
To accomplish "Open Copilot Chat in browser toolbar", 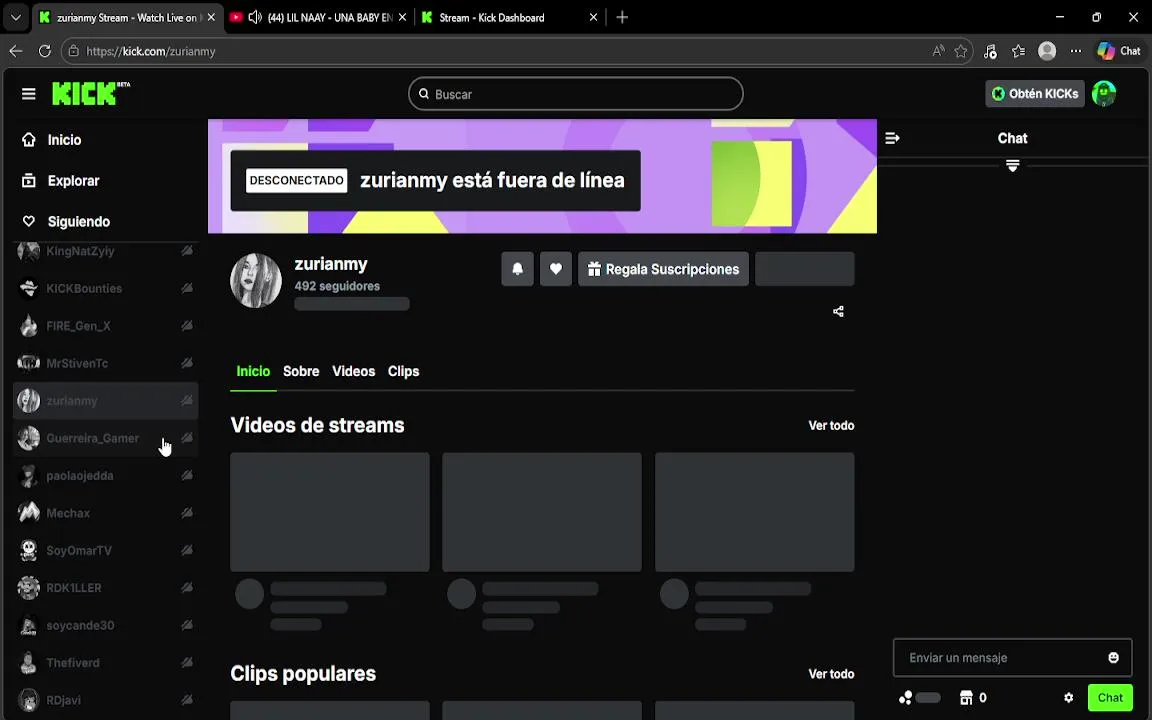I will click(x=1119, y=51).
